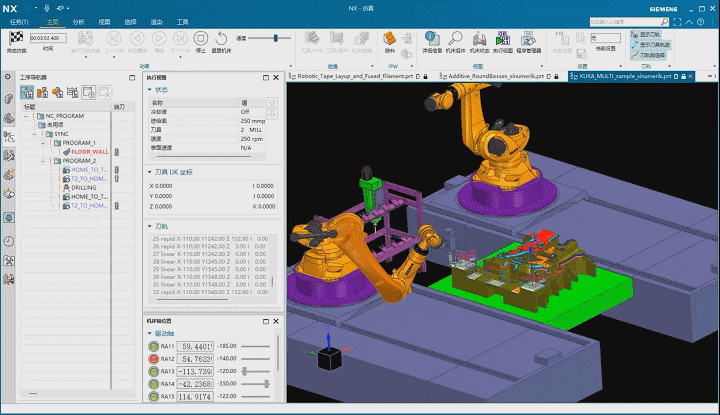
Task: Collapse the Drive Axes section in Axis Position
Action: 150,333
